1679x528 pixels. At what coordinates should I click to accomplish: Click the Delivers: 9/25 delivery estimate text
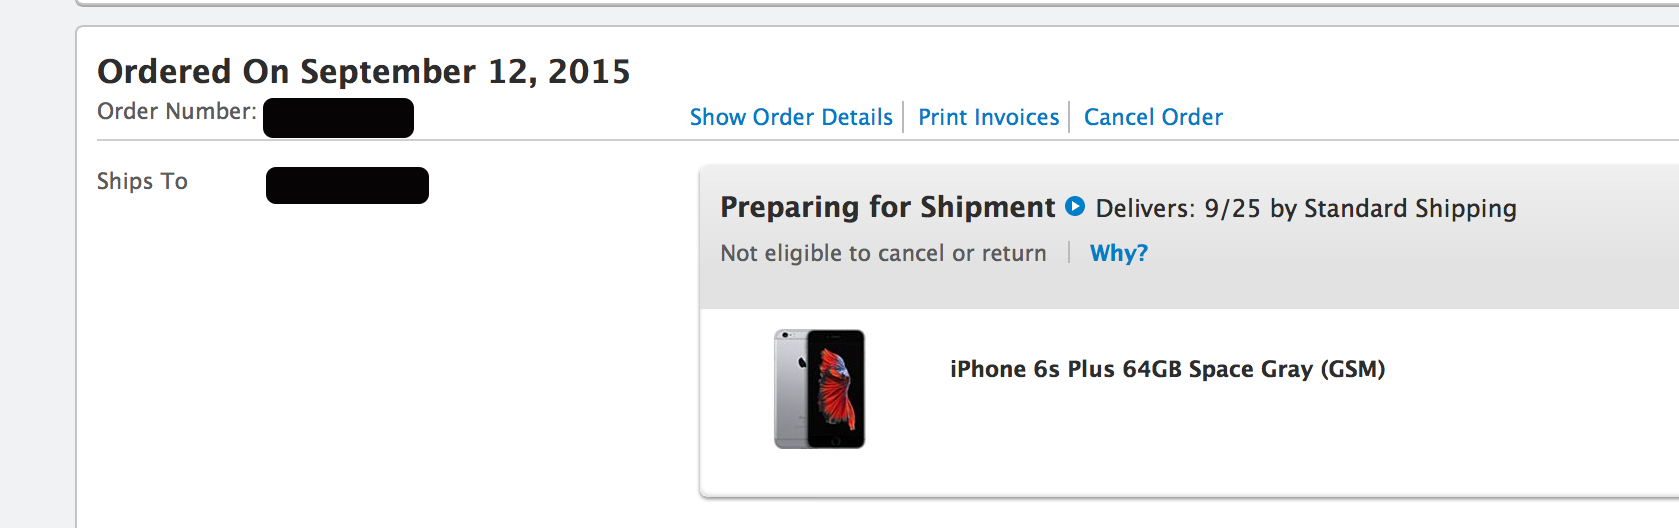coord(1178,208)
